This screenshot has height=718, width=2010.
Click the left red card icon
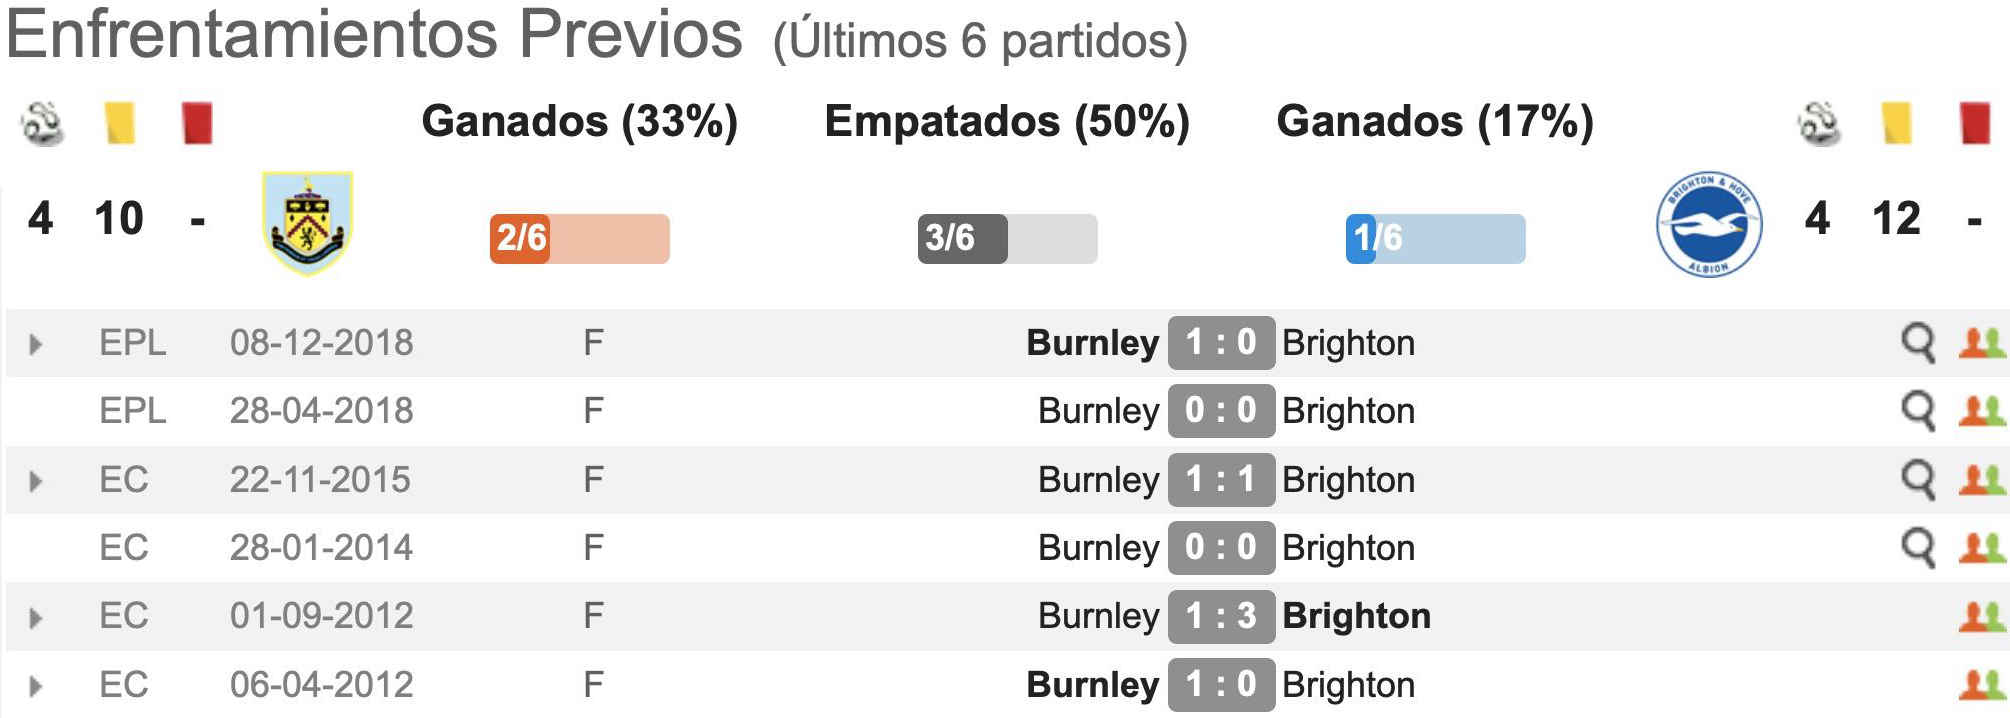(197, 123)
